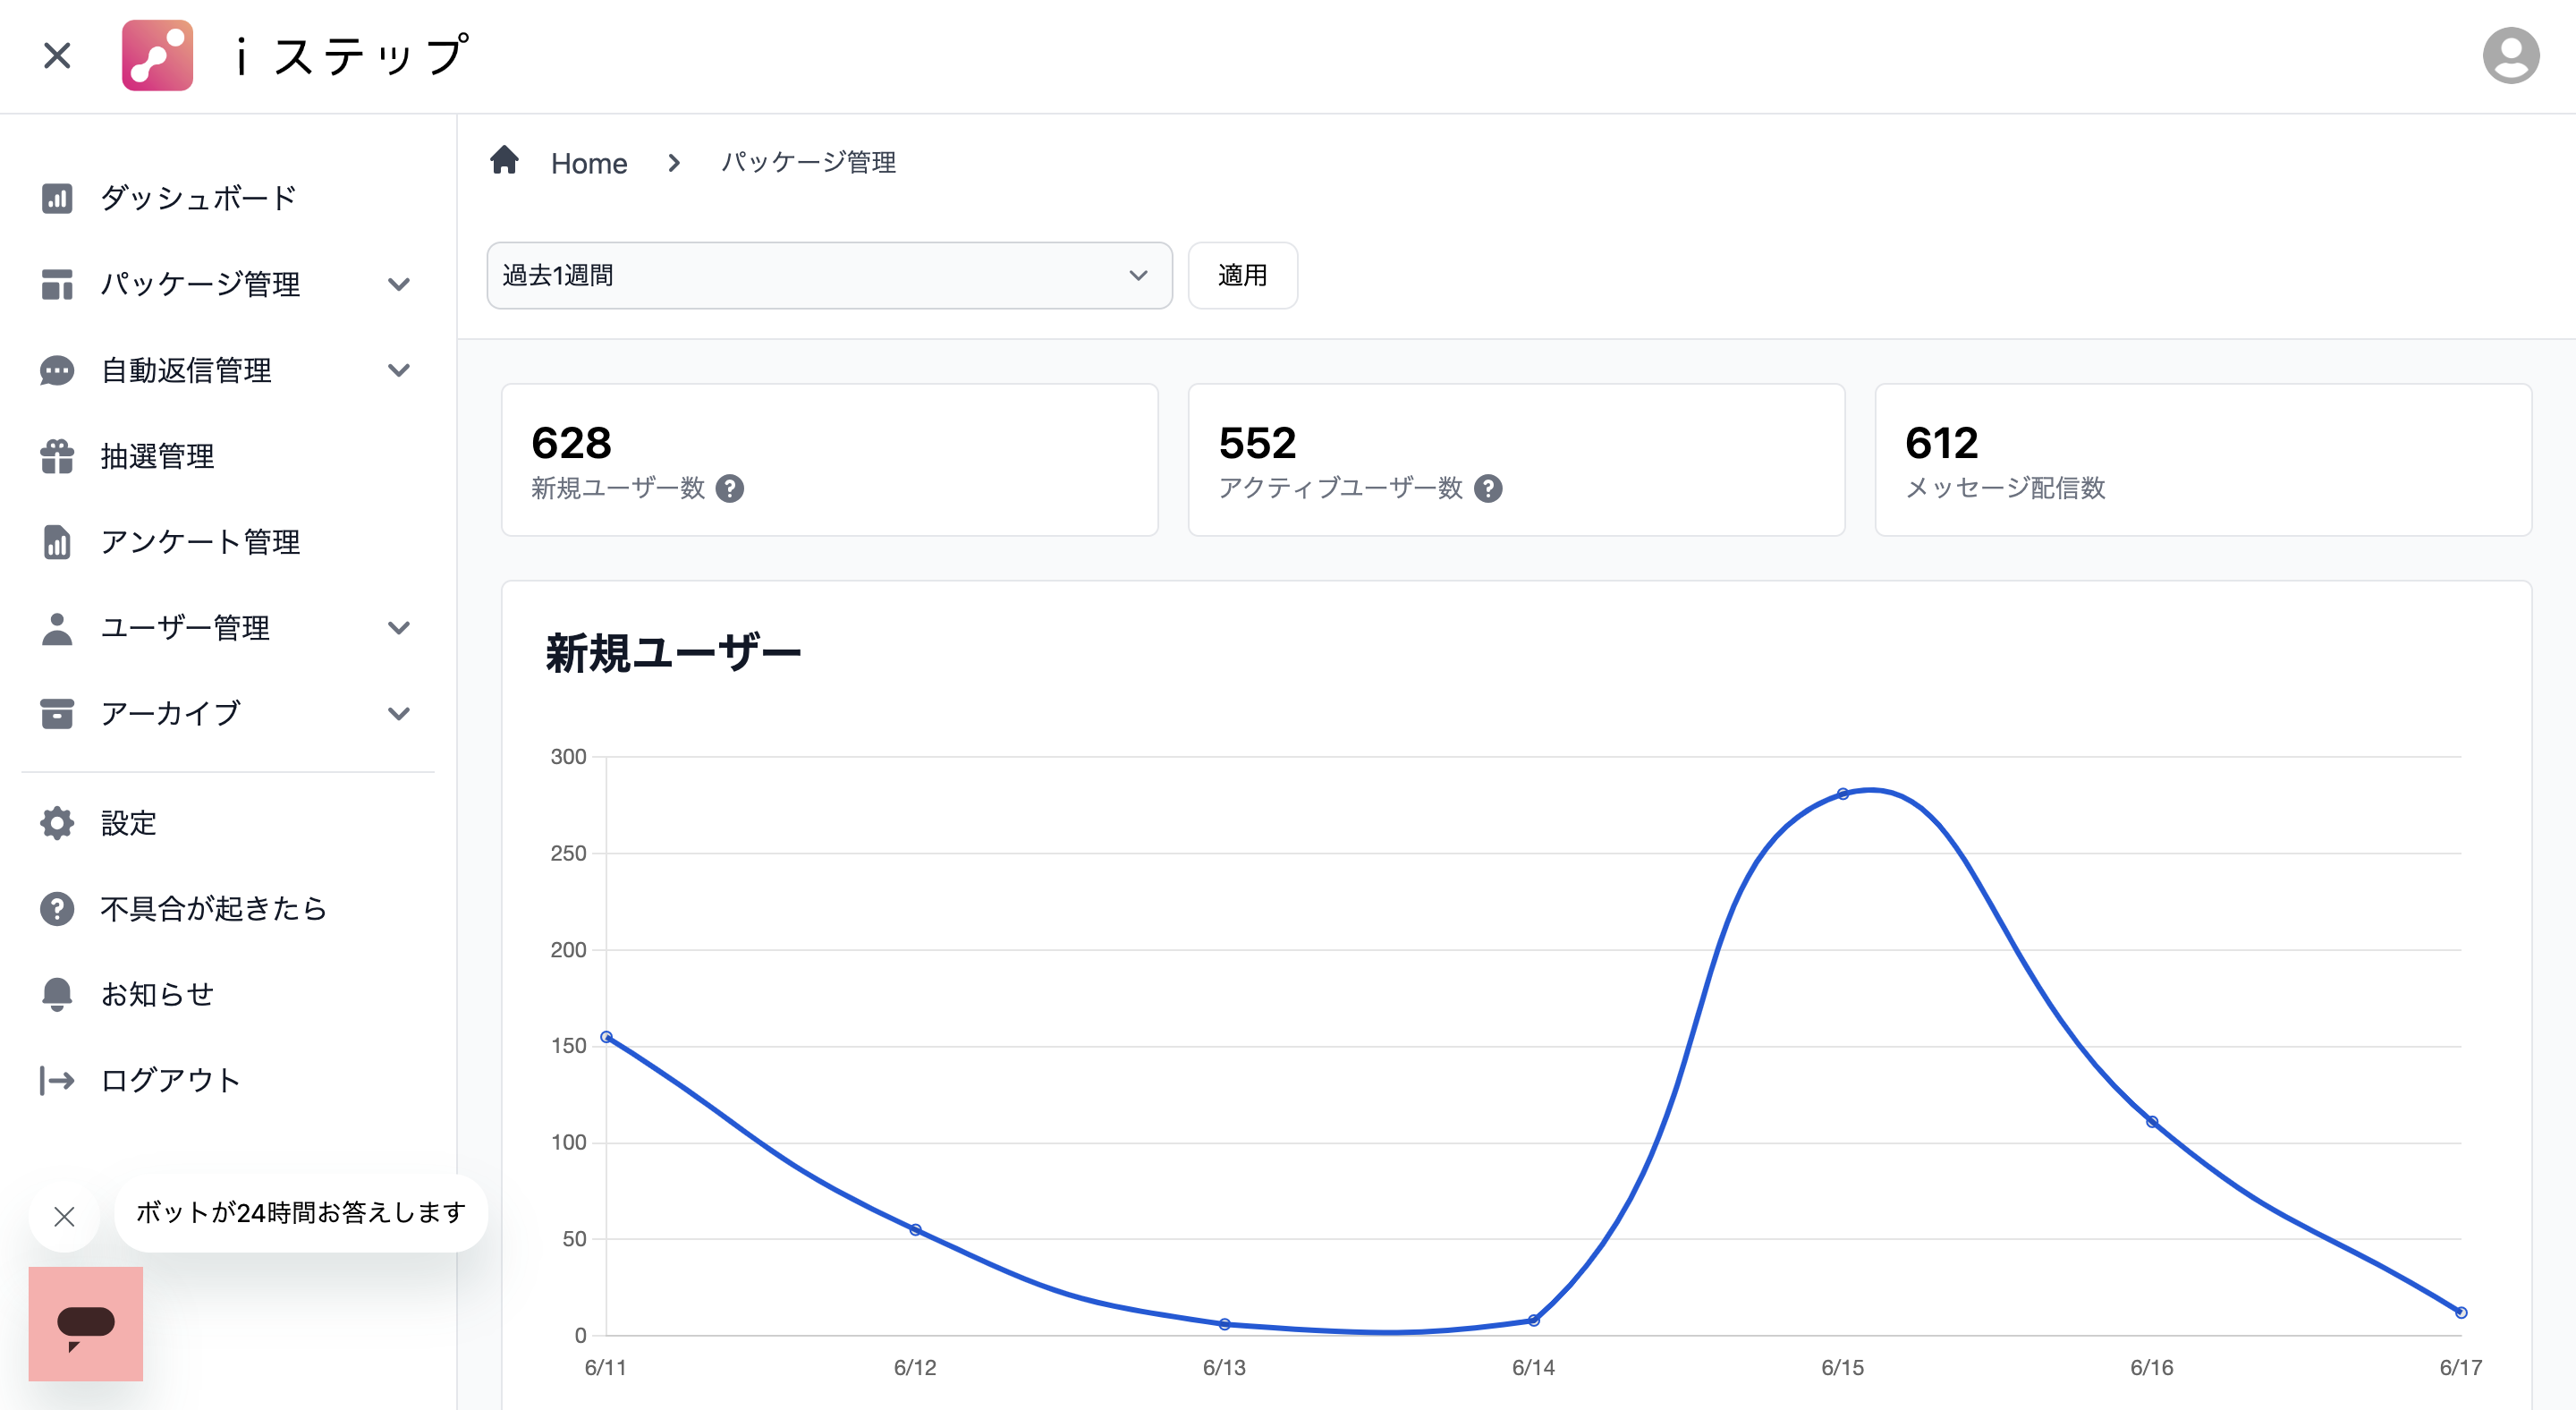Select アンケート管理 in the sidebar

point(200,542)
